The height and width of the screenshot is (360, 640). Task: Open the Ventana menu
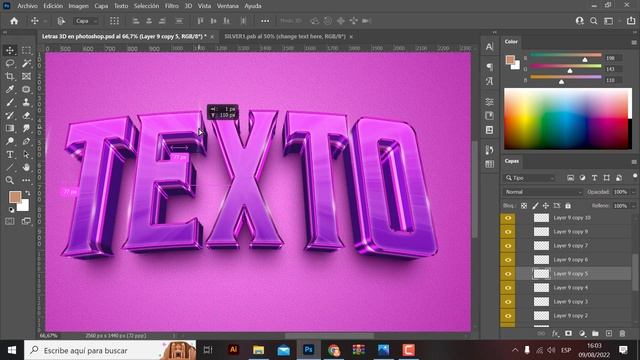point(227,6)
